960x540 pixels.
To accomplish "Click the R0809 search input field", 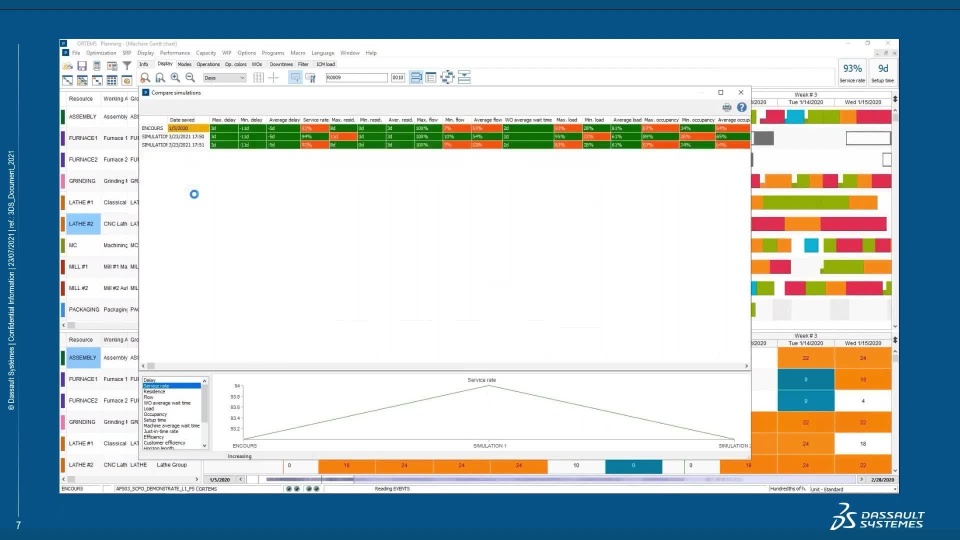I will coord(356,78).
